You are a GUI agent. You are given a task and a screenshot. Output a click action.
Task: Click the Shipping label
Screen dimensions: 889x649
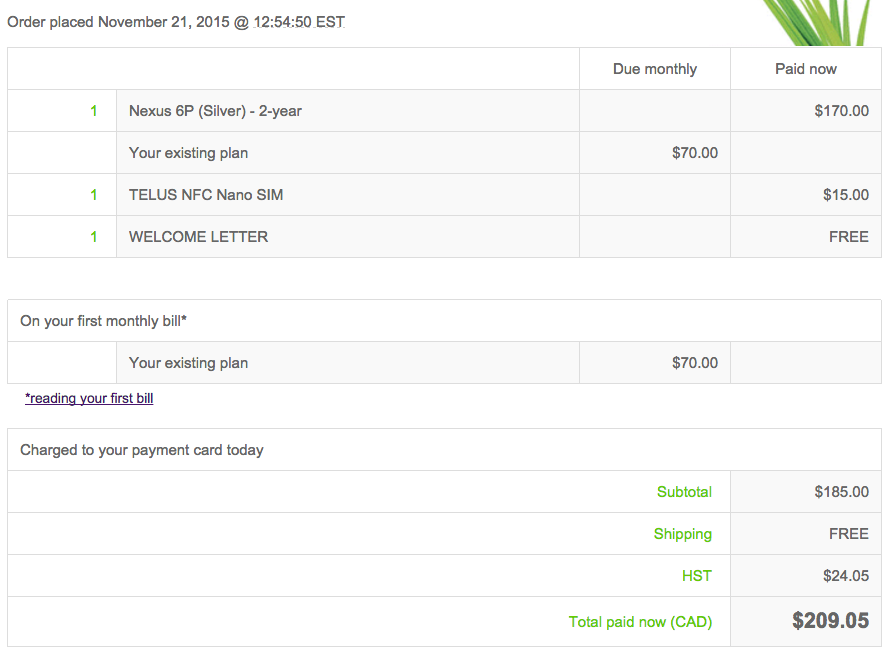[x=683, y=535]
